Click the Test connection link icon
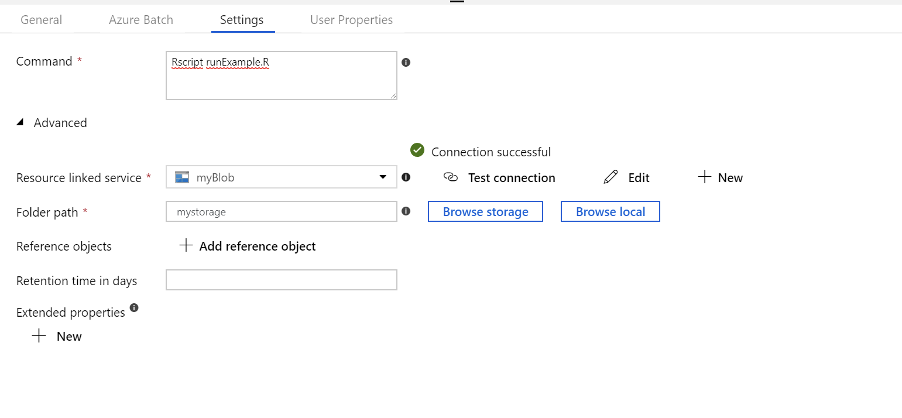This screenshot has height=418, width=902. pos(450,177)
